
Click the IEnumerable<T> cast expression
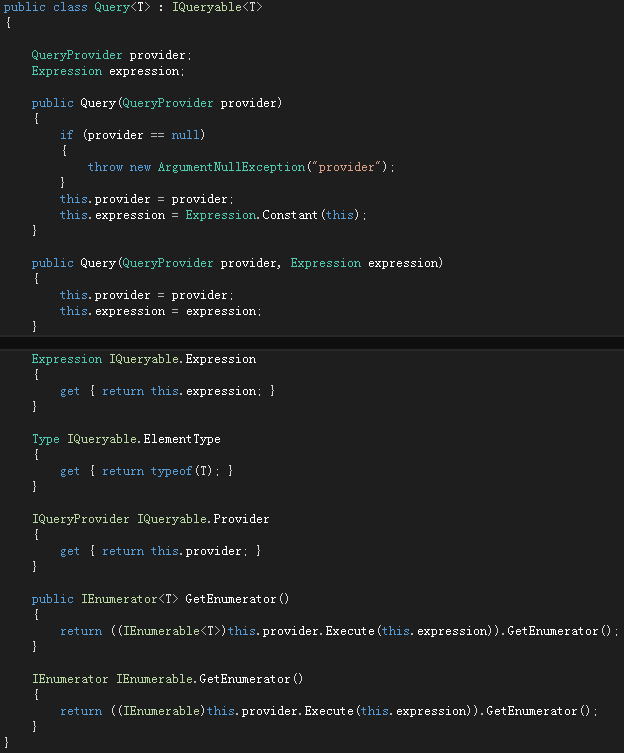click(172, 631)
